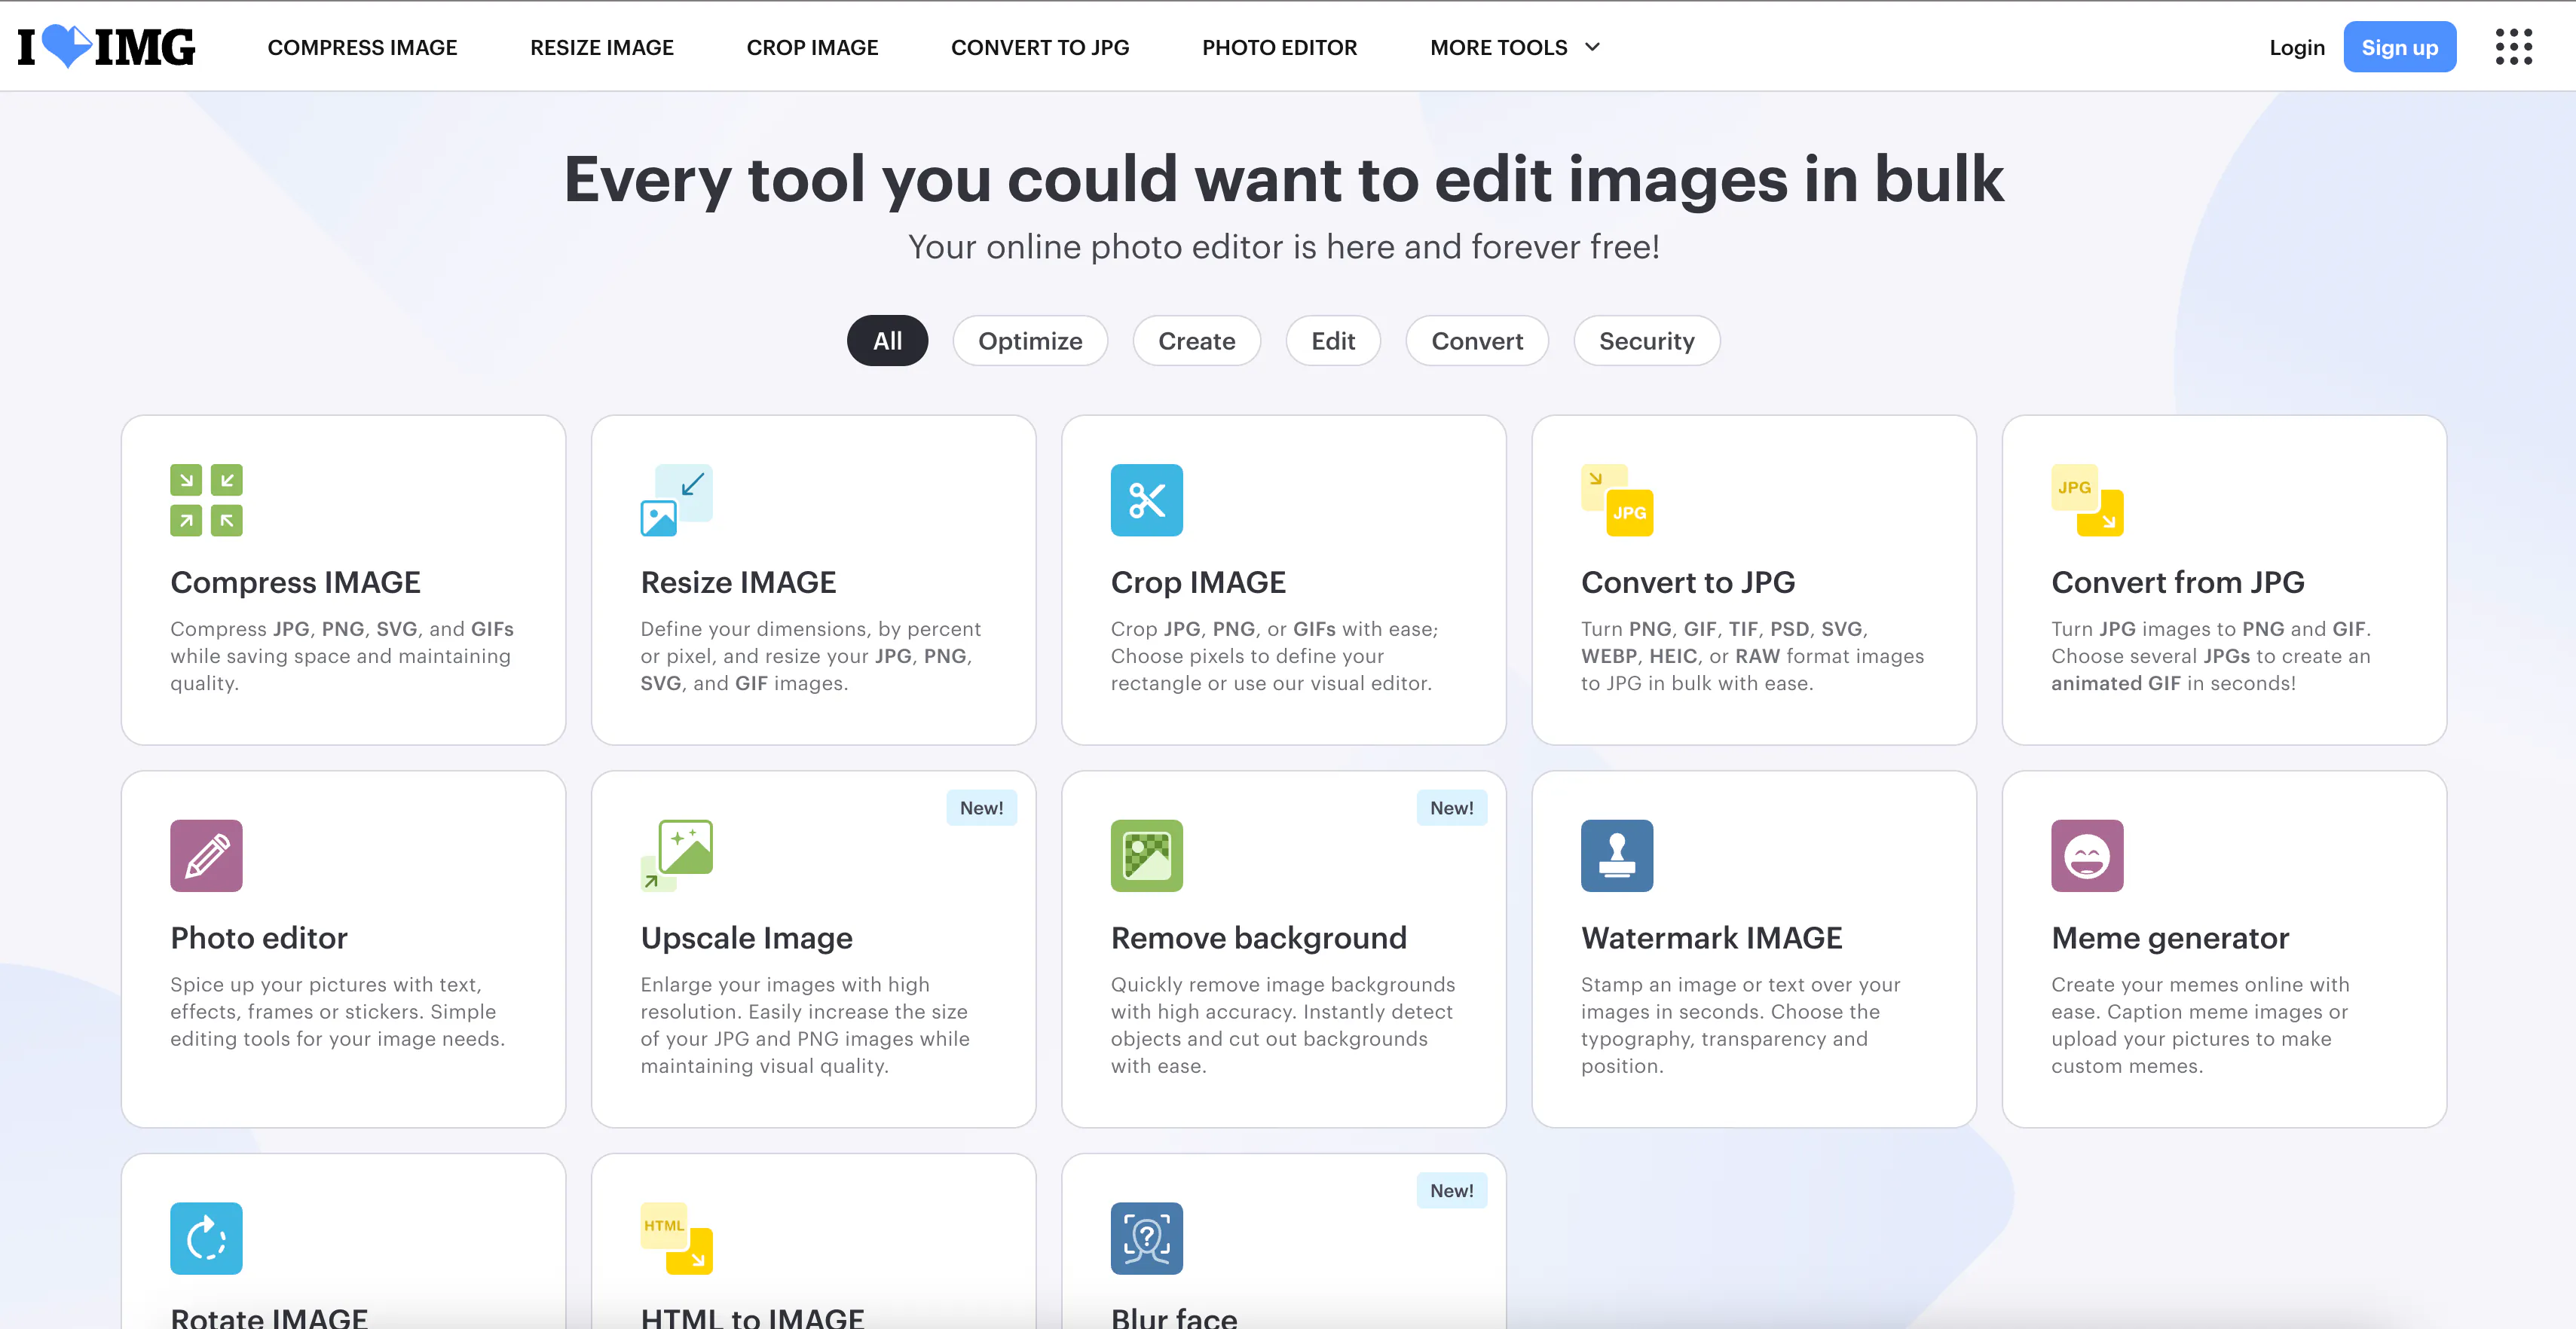Select the Watermark IMAGE stamp icon
The image size is (2576, 1329).
[x=1617, y=856]
